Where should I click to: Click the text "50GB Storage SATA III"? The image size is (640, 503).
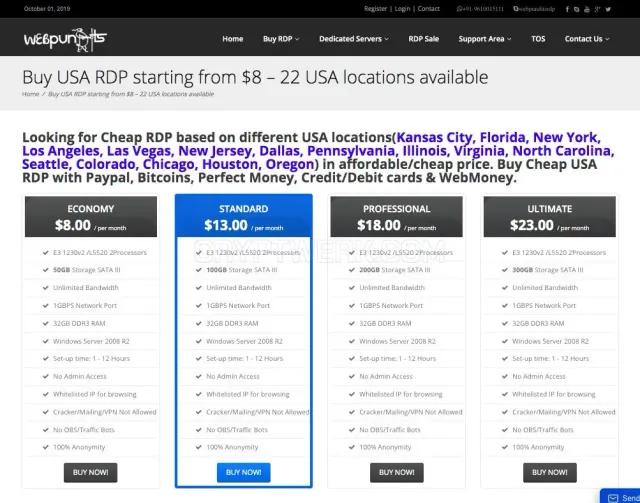87,270
